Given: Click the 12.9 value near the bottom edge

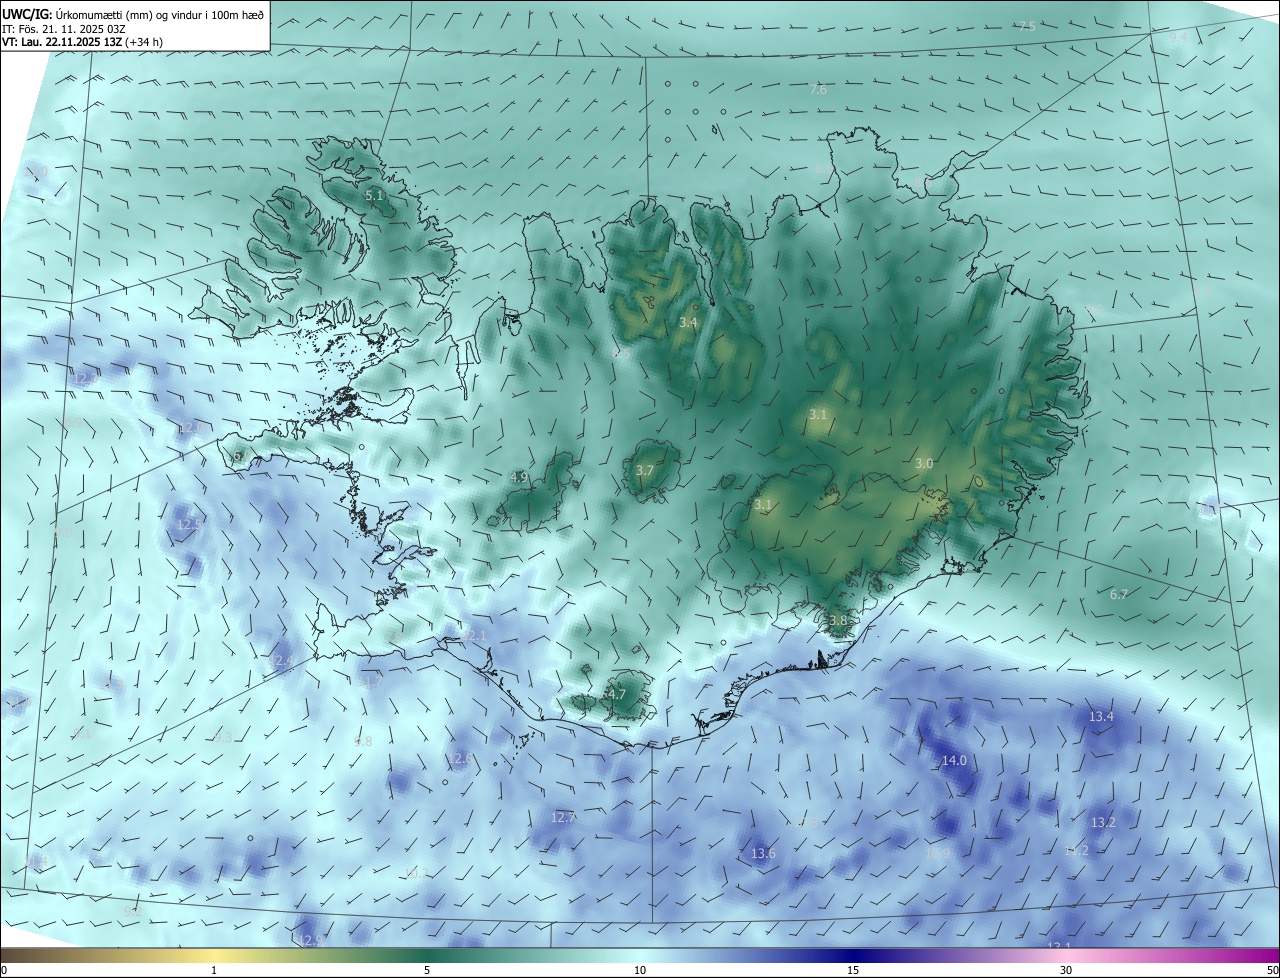Looking at the screenshot, I should (x=312, y=941).
